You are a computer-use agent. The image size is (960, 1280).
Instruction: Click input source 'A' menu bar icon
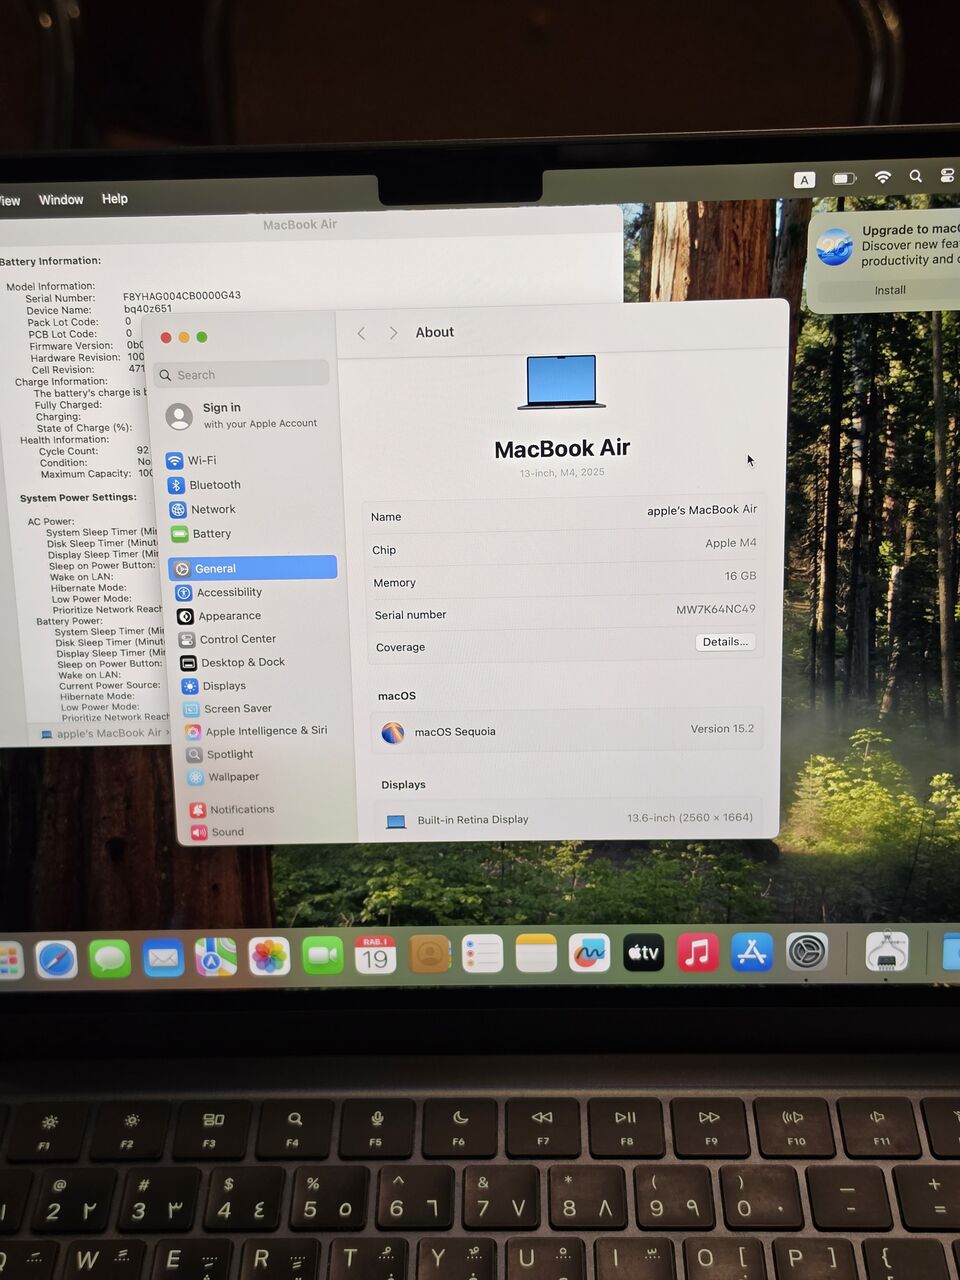804,180
